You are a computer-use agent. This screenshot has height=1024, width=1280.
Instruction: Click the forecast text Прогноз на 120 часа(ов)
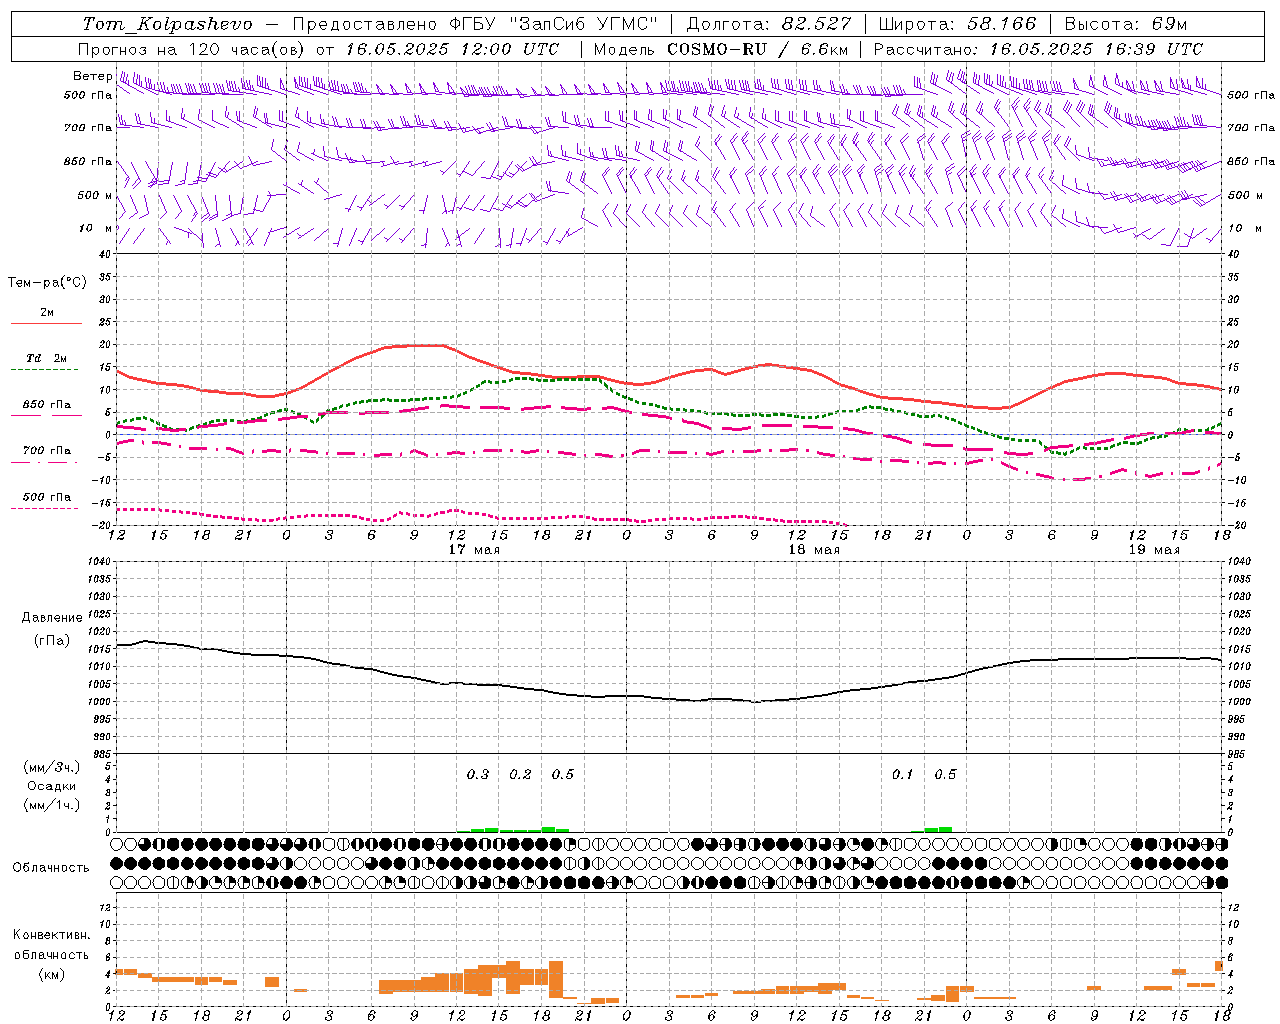click(x=193, y=49)
